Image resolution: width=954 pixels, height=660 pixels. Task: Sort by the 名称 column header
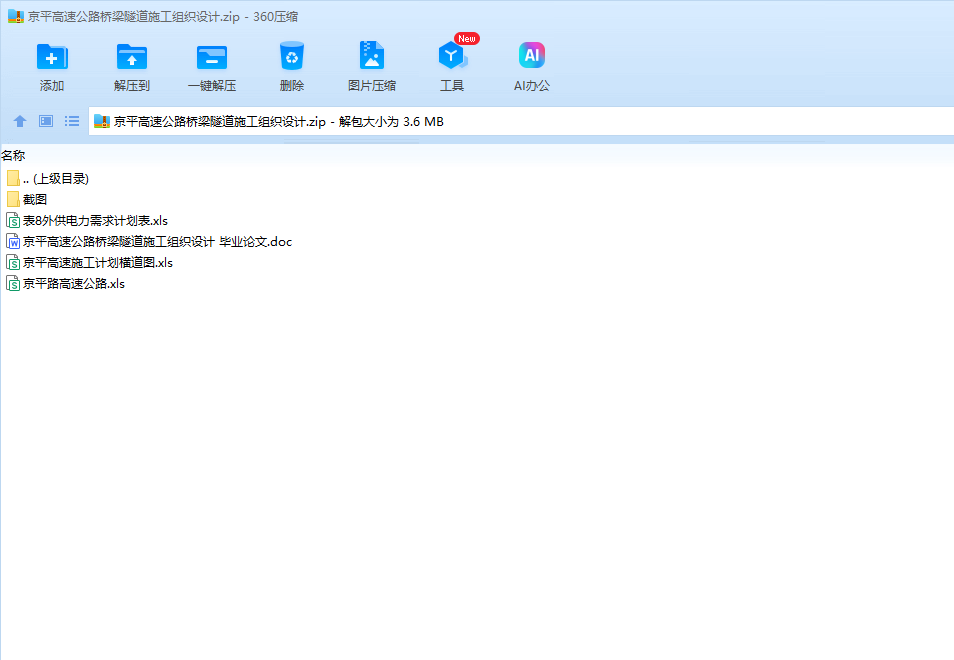(13, 156)
